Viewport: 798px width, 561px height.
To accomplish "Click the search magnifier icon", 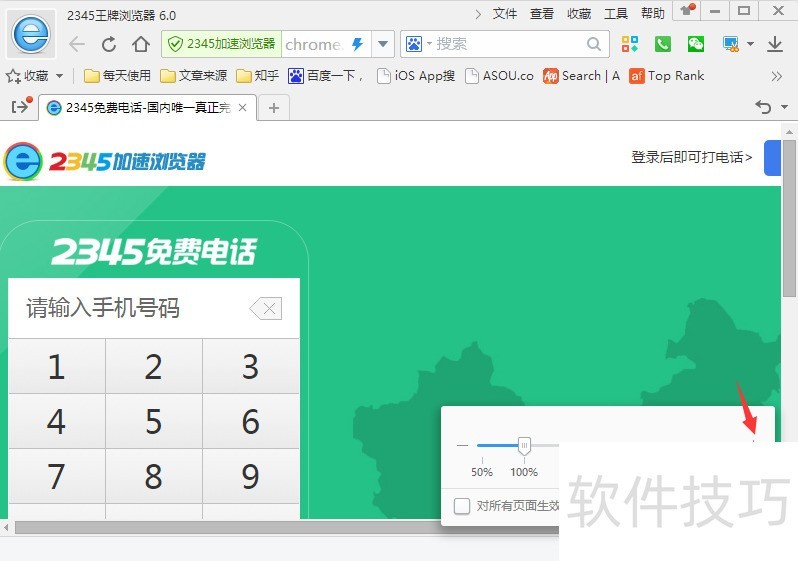I will [595, 44].
